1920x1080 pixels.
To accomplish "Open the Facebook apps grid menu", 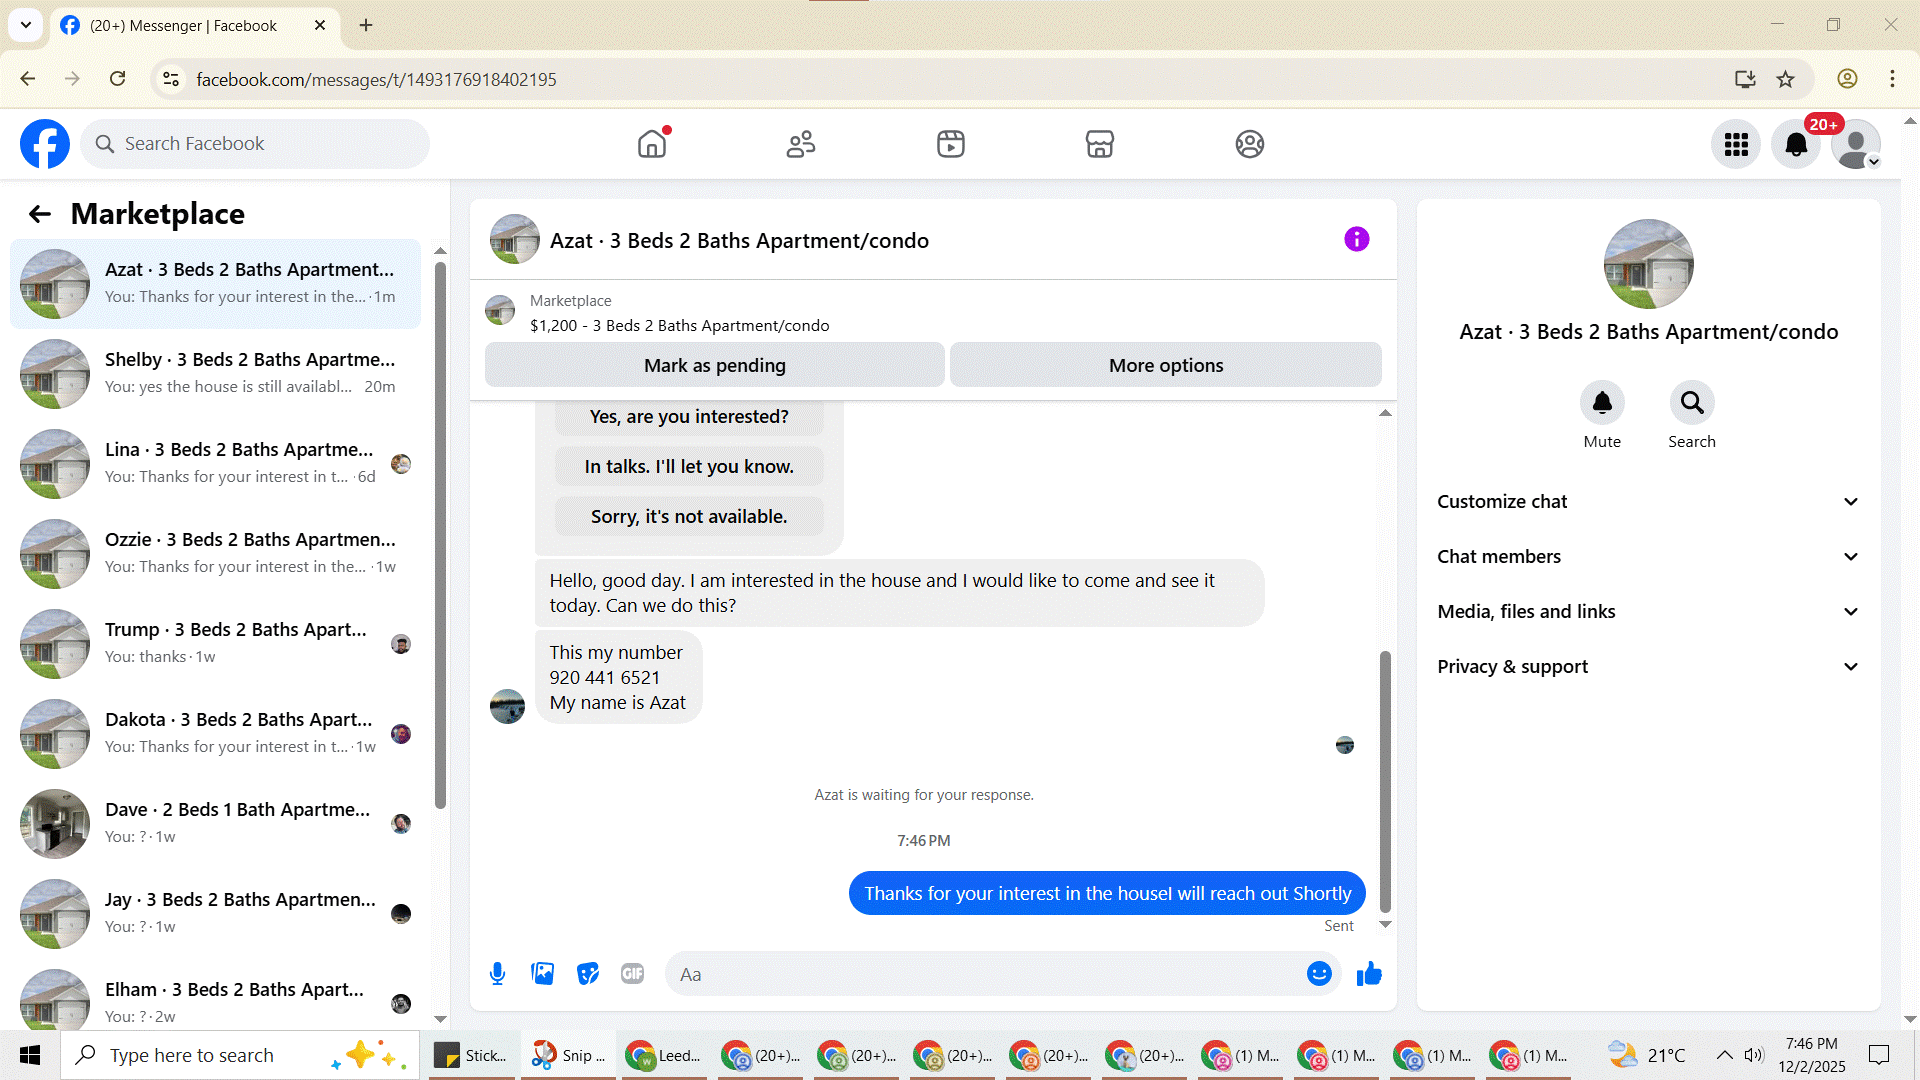I will [x=1736, y=144].
